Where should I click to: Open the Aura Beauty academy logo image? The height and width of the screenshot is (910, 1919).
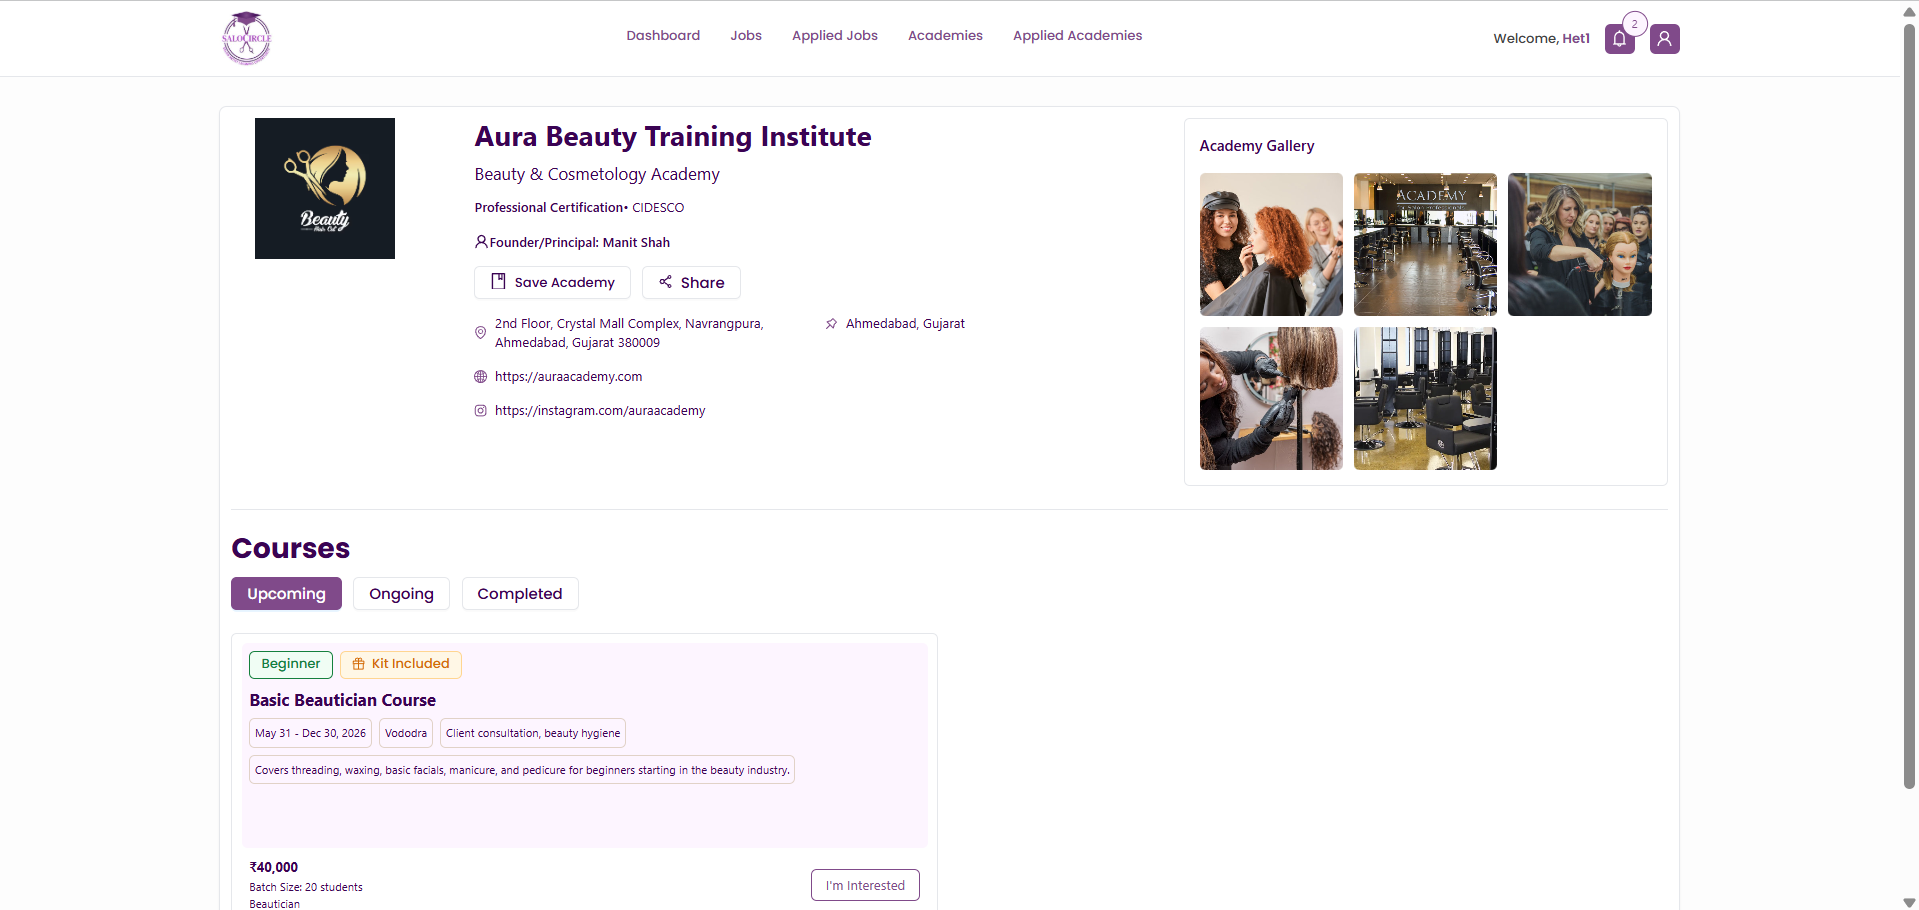325,188
